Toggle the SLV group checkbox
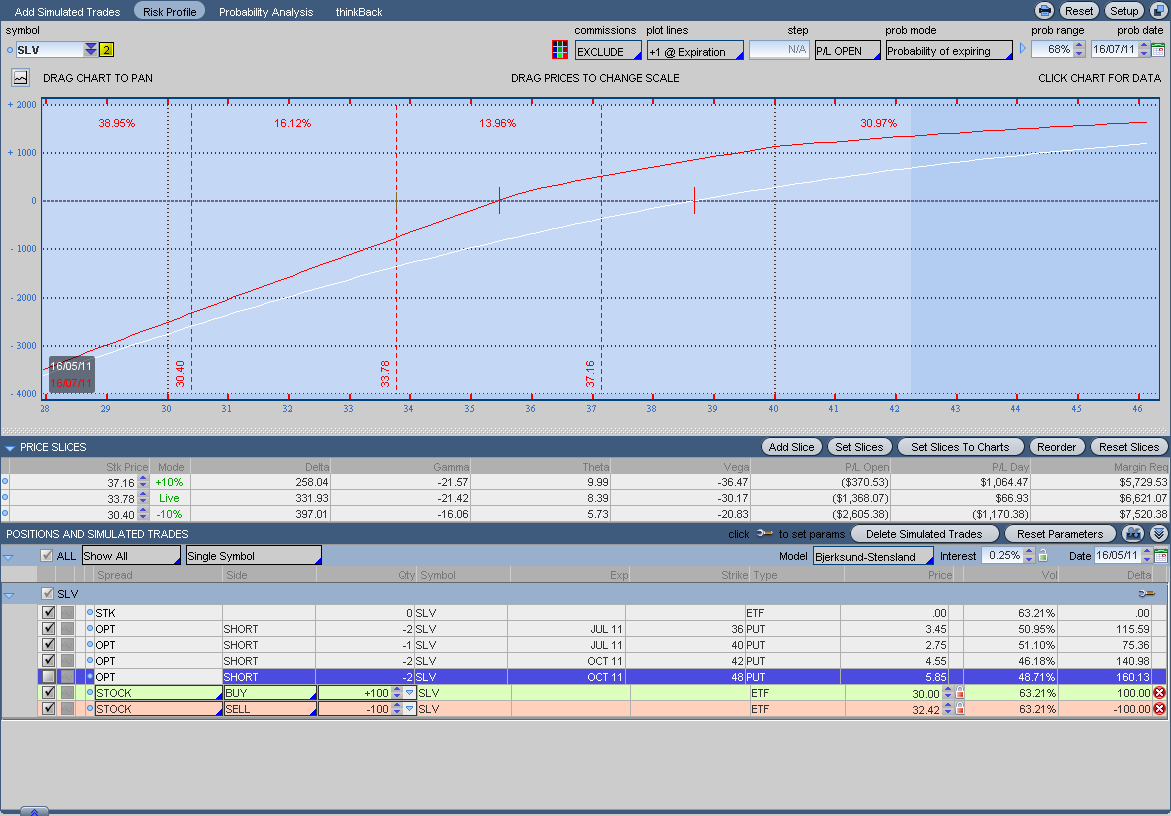 click(x=47, y=594)
